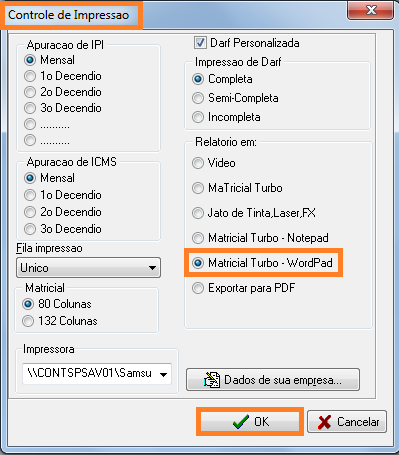Close the Controle de Impressao dialog

click(370, 10)
